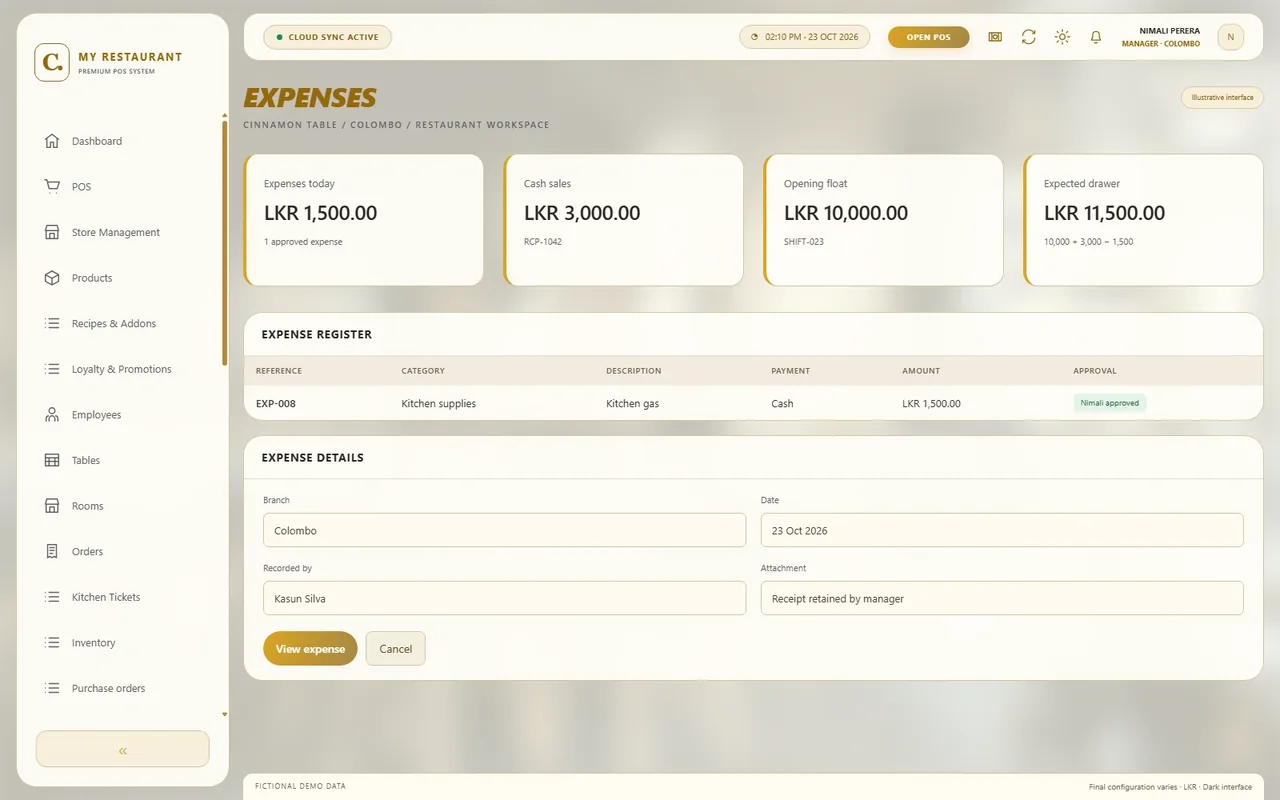Click the Rooms icon in sidebar

pos(52,506)
